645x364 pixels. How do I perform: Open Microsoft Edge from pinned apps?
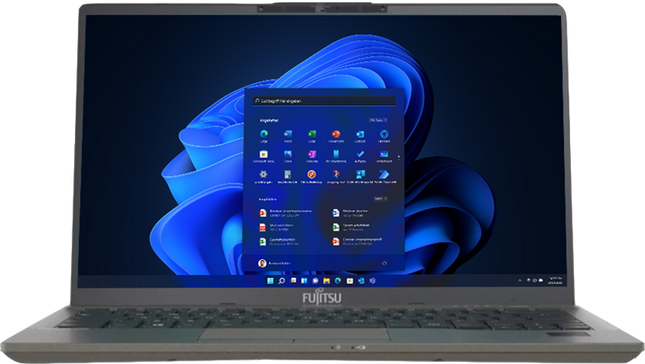pos(264,136)
